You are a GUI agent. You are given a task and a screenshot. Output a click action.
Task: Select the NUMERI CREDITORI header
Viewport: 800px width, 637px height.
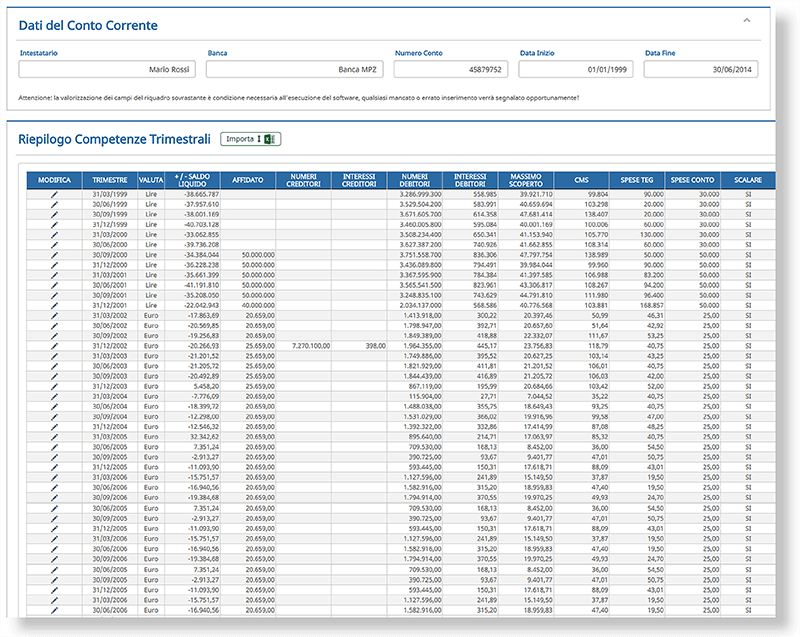click(303, 180)
